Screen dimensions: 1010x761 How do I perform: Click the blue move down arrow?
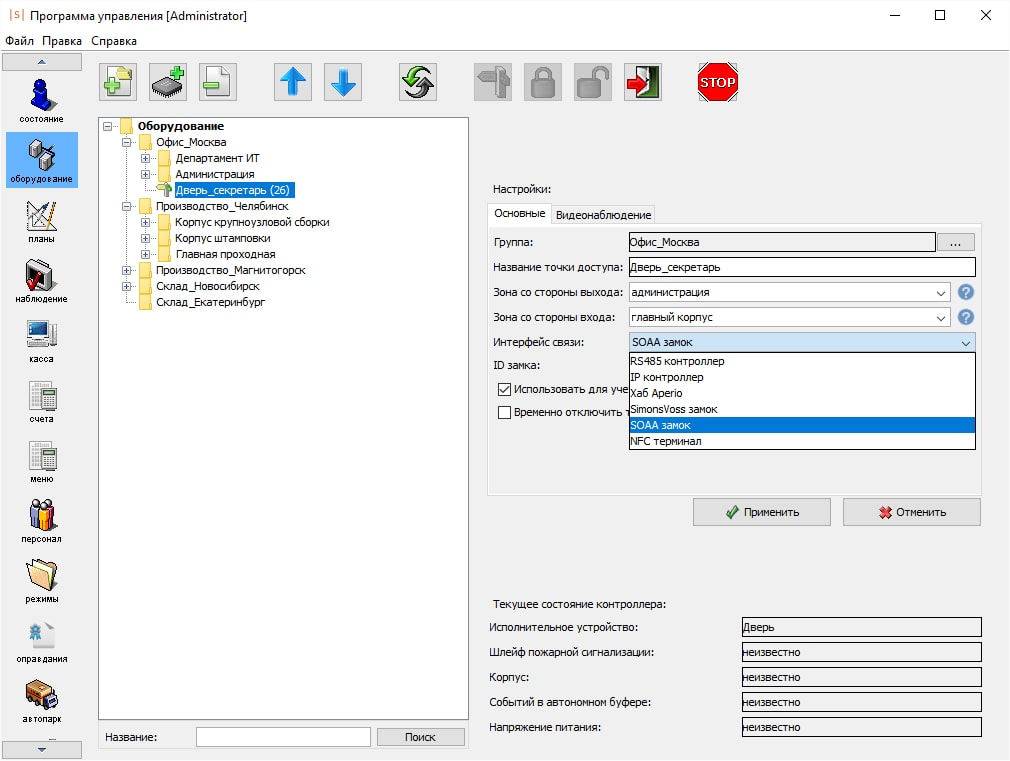point(343,82)
